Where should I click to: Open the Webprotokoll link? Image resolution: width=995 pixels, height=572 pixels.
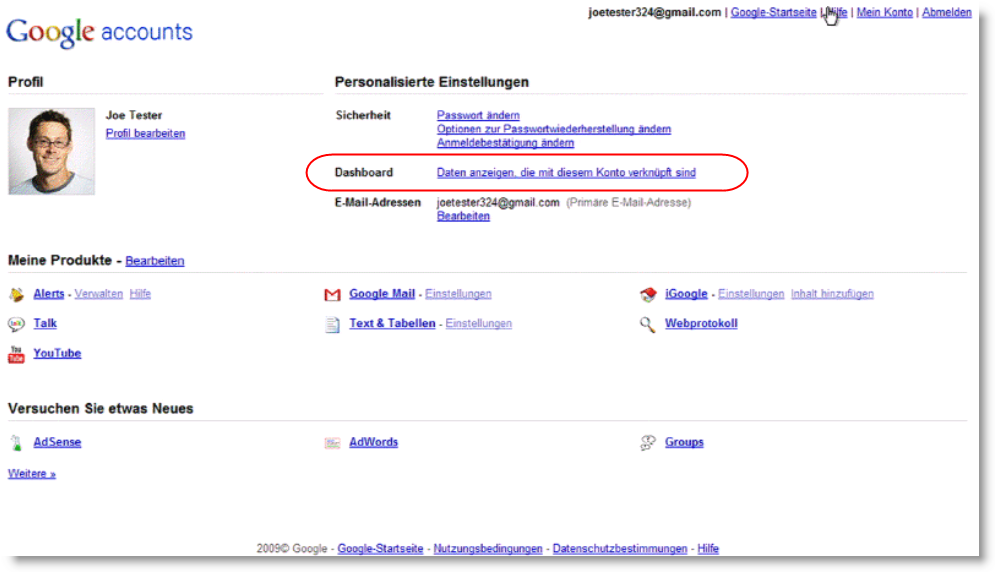pos(701,323)
